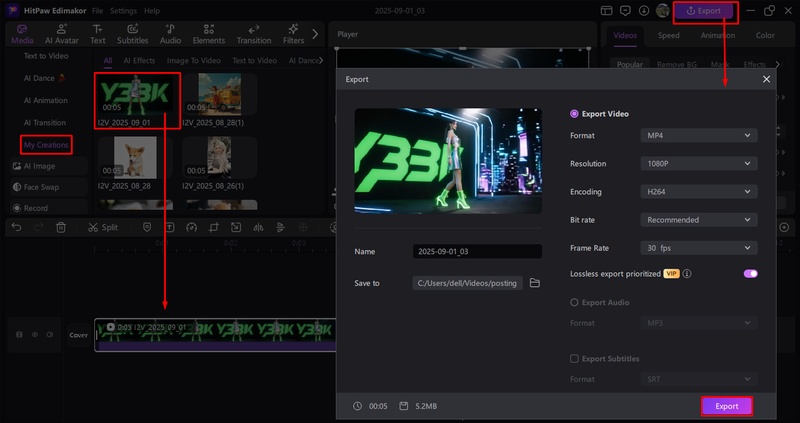
Task: Expand more property sub-tabs chevron after Effects
Action: click(778, 64)
